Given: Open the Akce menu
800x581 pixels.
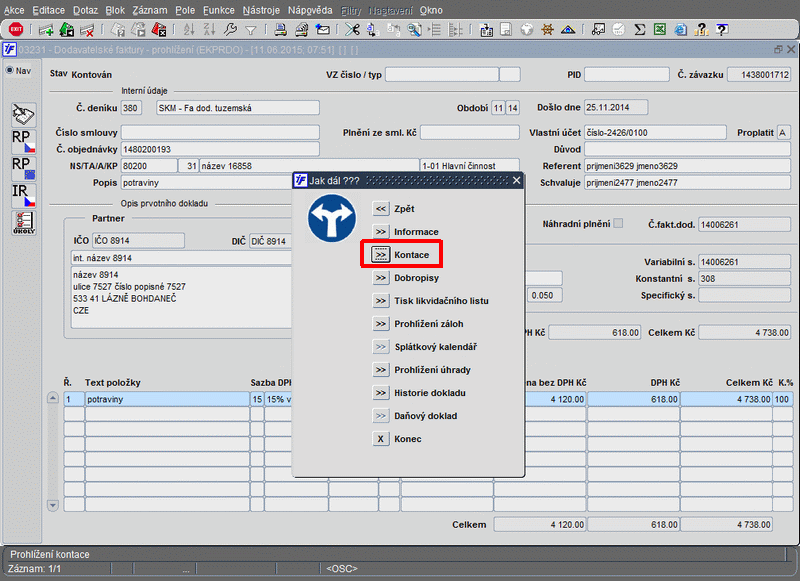Looking at the screenshot, I should tap(14, 10).
